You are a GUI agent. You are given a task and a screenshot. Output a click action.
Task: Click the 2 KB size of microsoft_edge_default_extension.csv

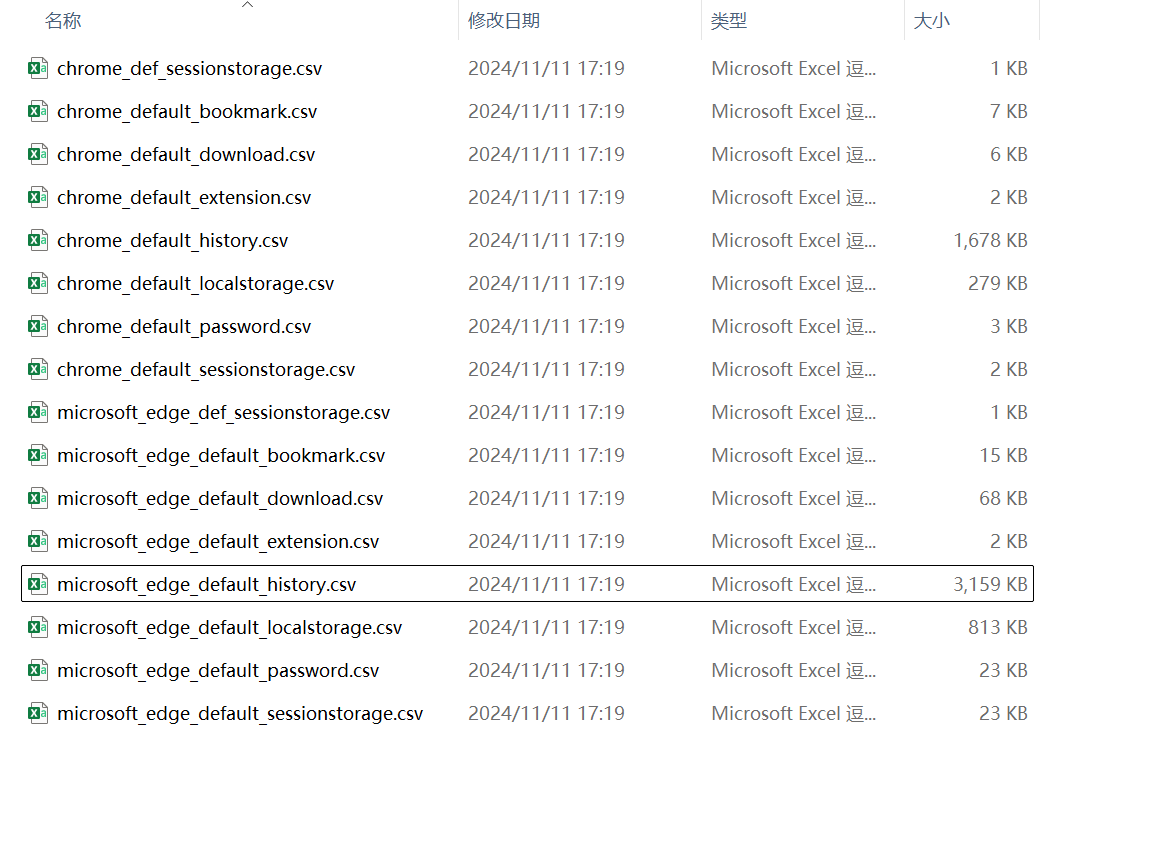coord(1008,541)
